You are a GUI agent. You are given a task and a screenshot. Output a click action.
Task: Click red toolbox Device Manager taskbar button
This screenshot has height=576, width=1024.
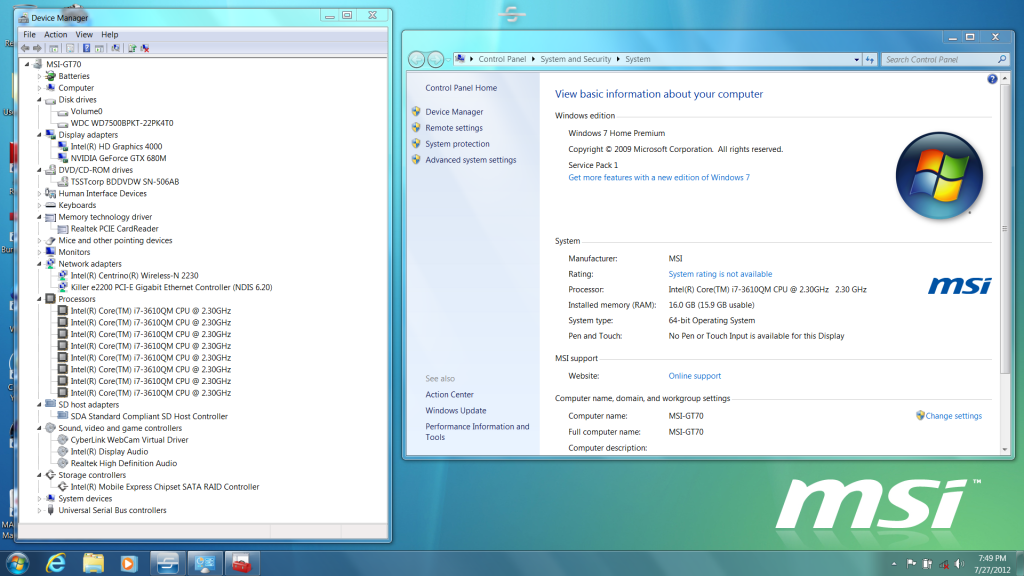(x=242, y=563)
